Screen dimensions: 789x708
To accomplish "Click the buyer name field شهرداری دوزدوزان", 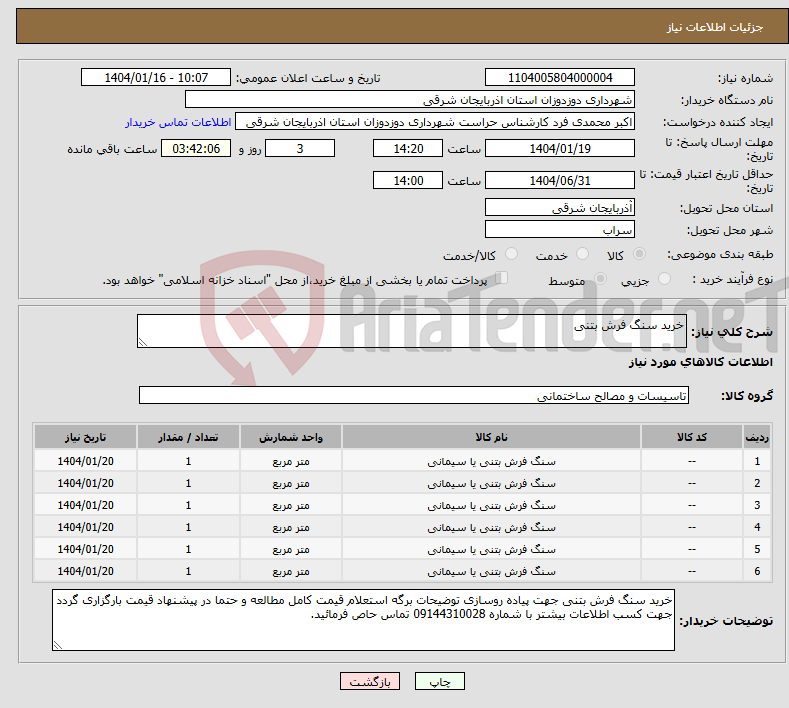I will (410, 100).
